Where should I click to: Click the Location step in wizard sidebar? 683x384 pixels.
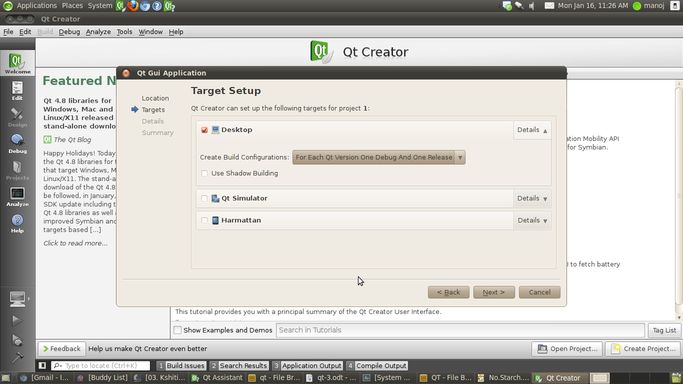[155, 98]
